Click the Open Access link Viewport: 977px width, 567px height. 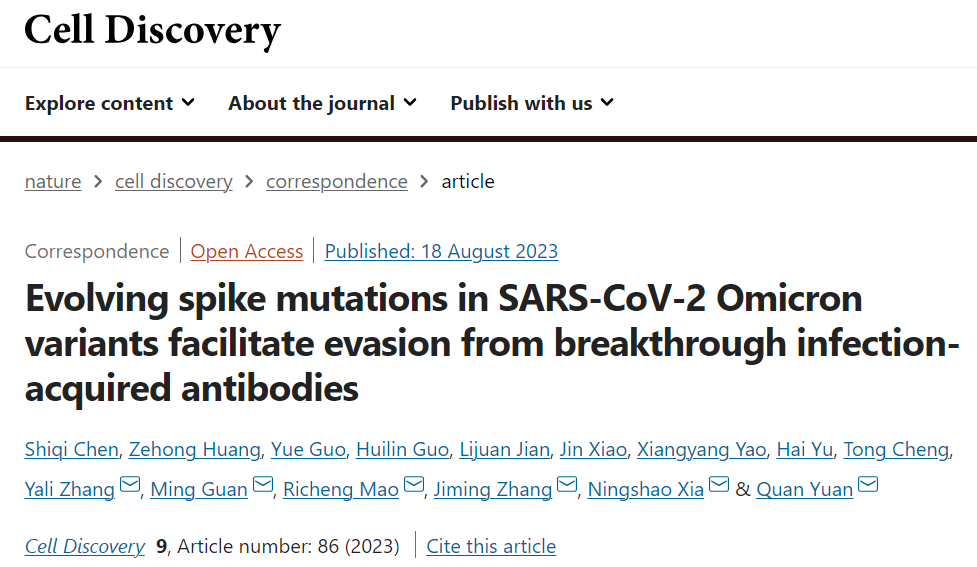pos(247,251)
